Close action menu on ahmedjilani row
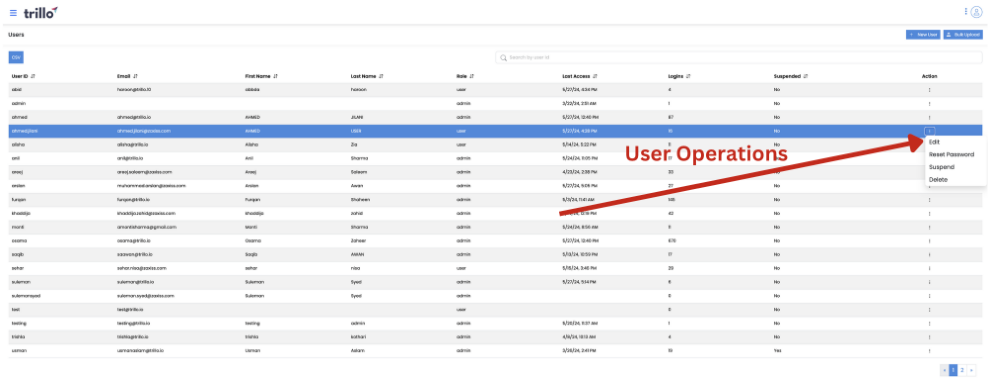 pyautogui.click(x=929, y=131)
